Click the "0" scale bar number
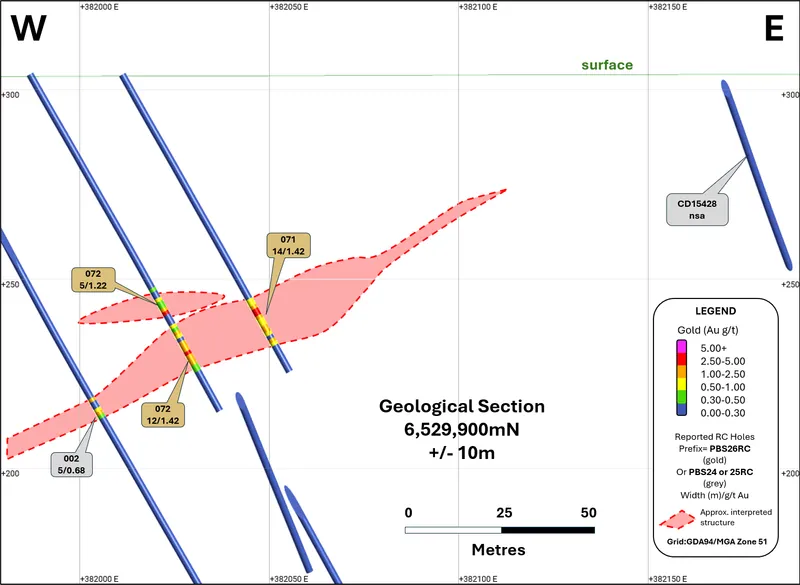 408,513
